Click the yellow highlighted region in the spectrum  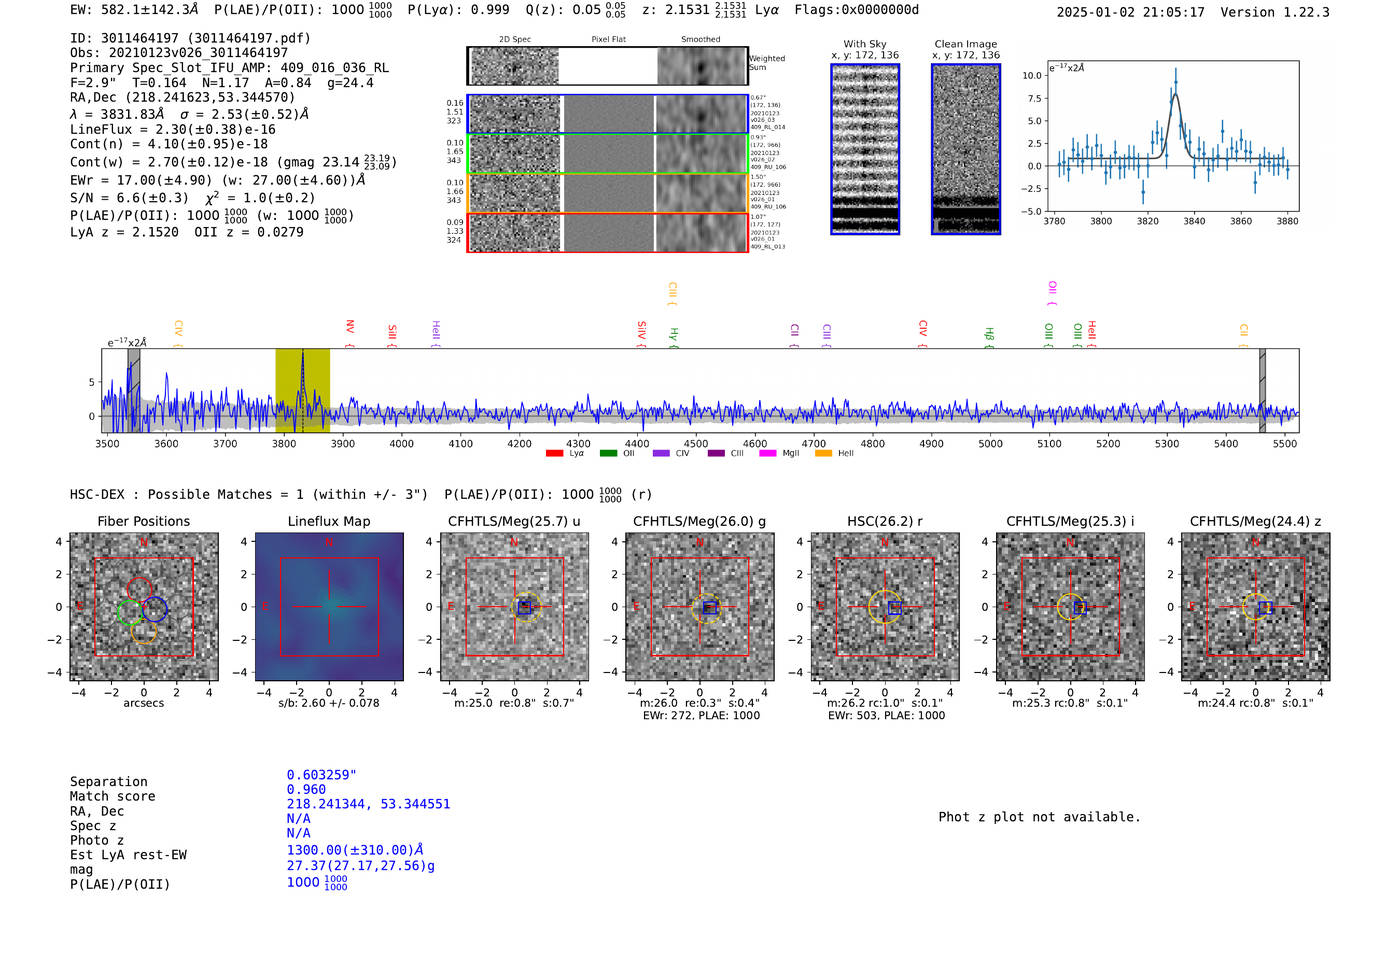pos(302,390)
